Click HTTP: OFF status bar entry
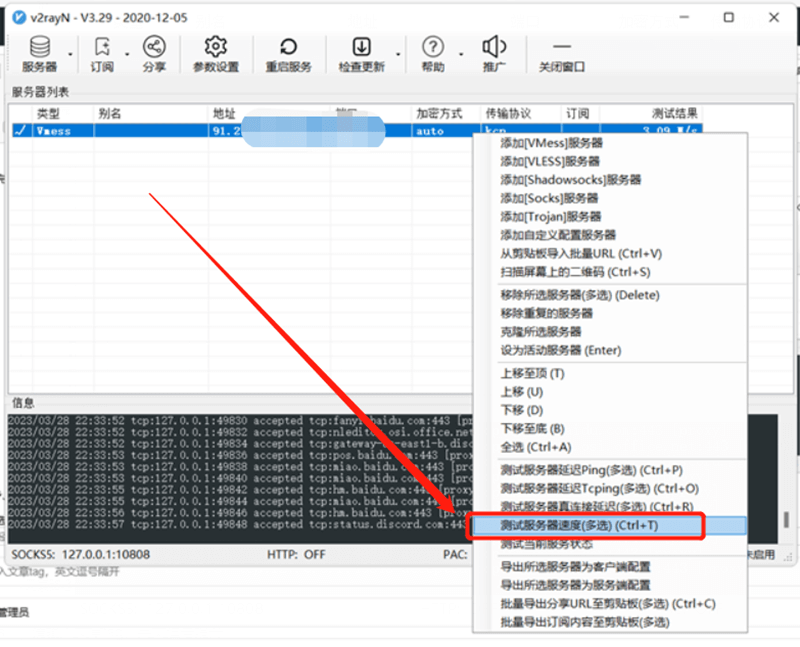This screenshot has height=647, width=800. tap(296, 554)
